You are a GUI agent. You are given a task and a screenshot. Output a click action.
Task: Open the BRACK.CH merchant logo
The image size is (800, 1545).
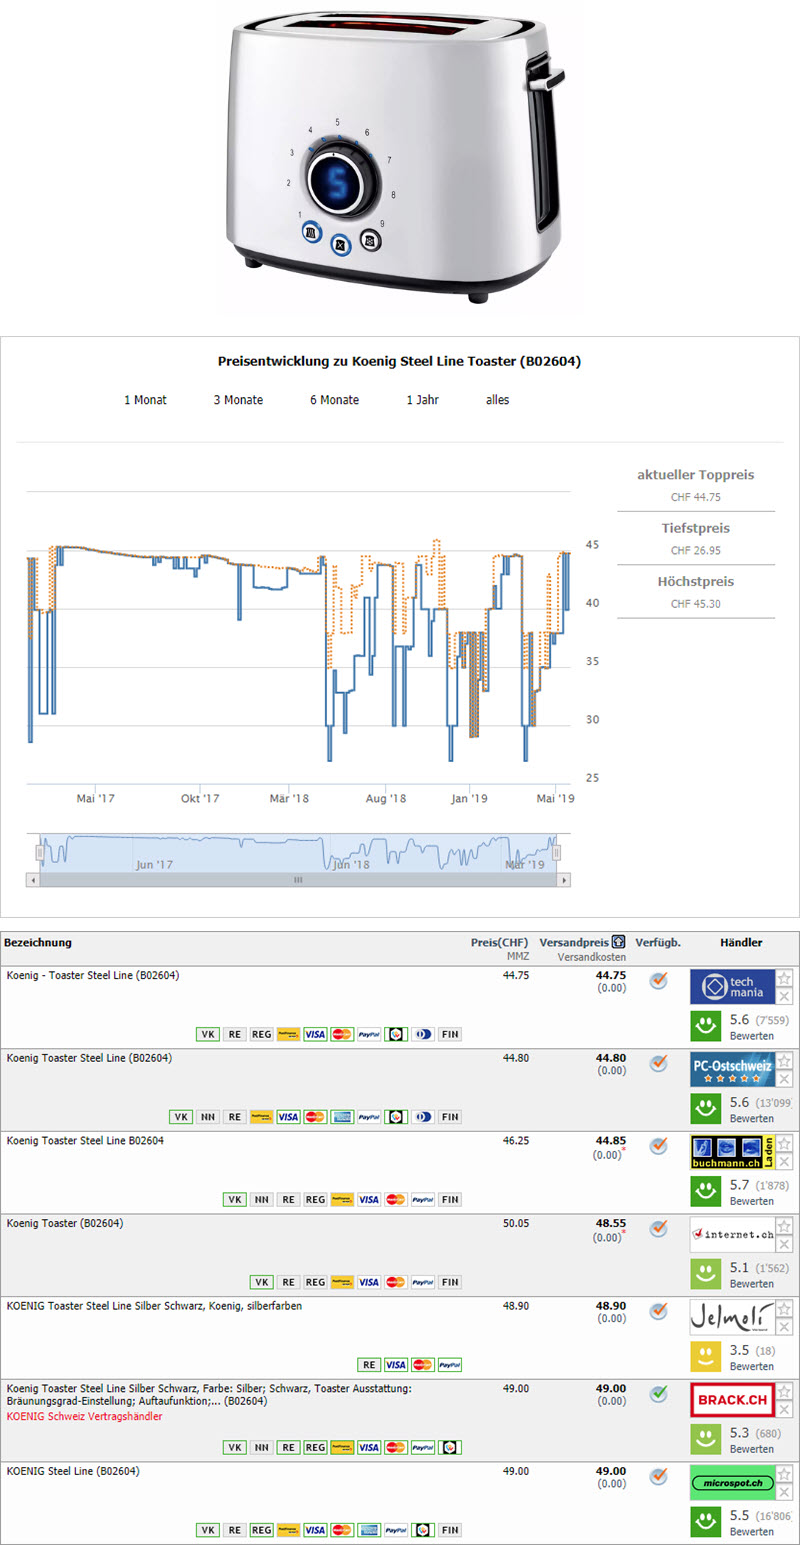click(732, 1399)
